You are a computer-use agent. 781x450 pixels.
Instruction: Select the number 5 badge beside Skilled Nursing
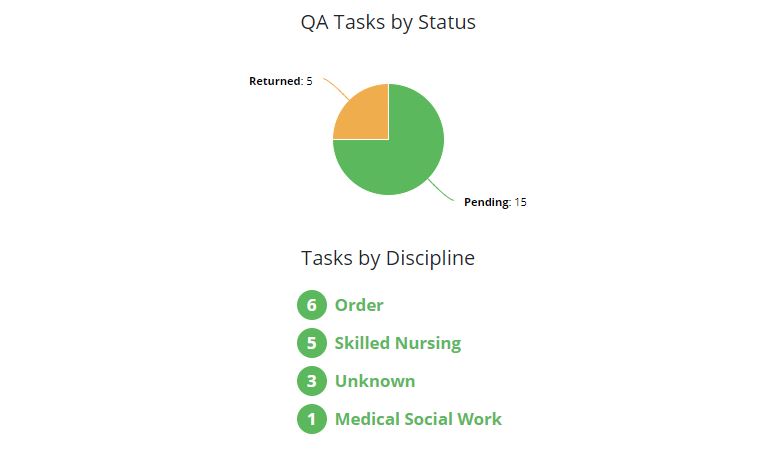pyautogui.click(x=312, y=343)
